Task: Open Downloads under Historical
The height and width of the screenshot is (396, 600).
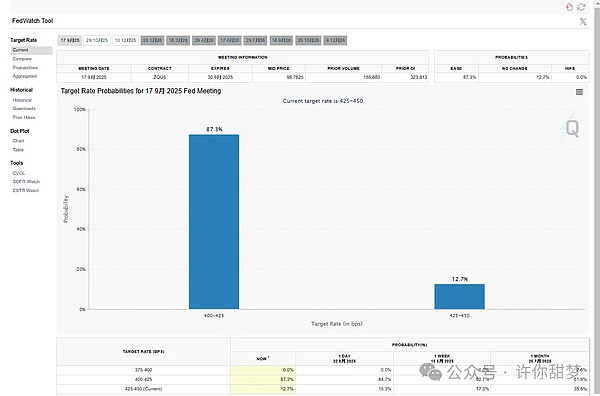Action: tap(24, 109)
